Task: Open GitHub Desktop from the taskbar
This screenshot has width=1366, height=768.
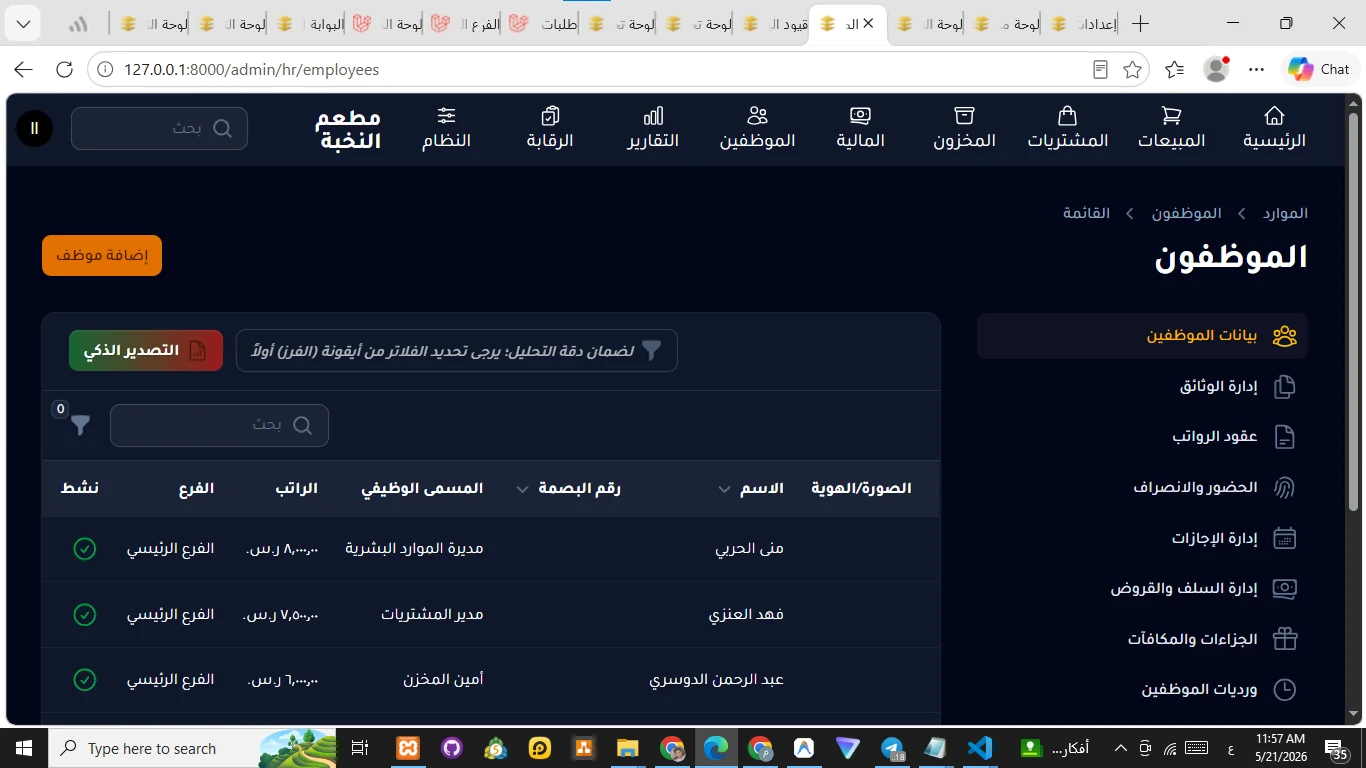Action: (x=451, y=748)
